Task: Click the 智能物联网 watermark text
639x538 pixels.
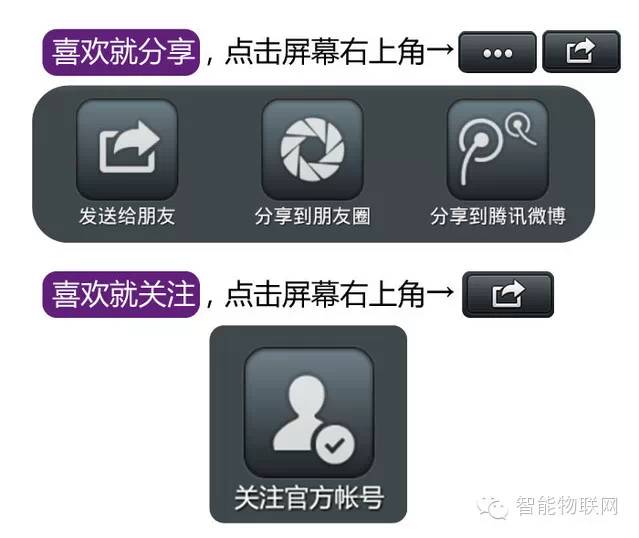Action: (567, 507)
